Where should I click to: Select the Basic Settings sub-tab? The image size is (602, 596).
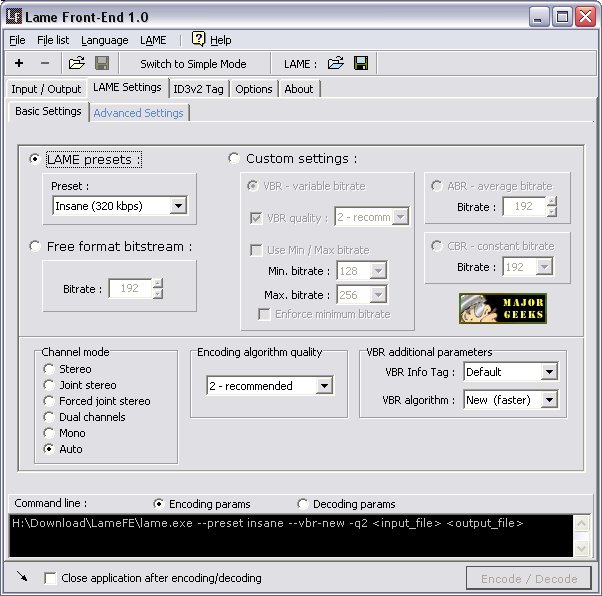tap(48, 111)
